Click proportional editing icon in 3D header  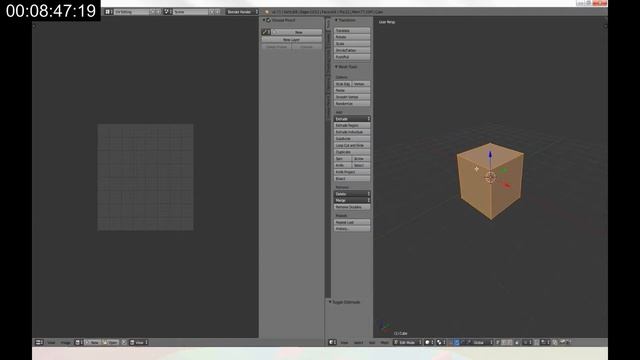pos(528,342)
